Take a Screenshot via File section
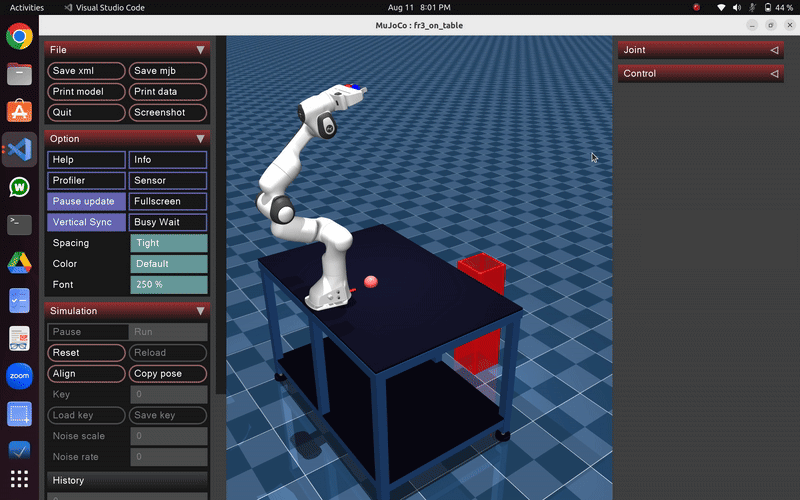800x500 pixels. (168, 113)
